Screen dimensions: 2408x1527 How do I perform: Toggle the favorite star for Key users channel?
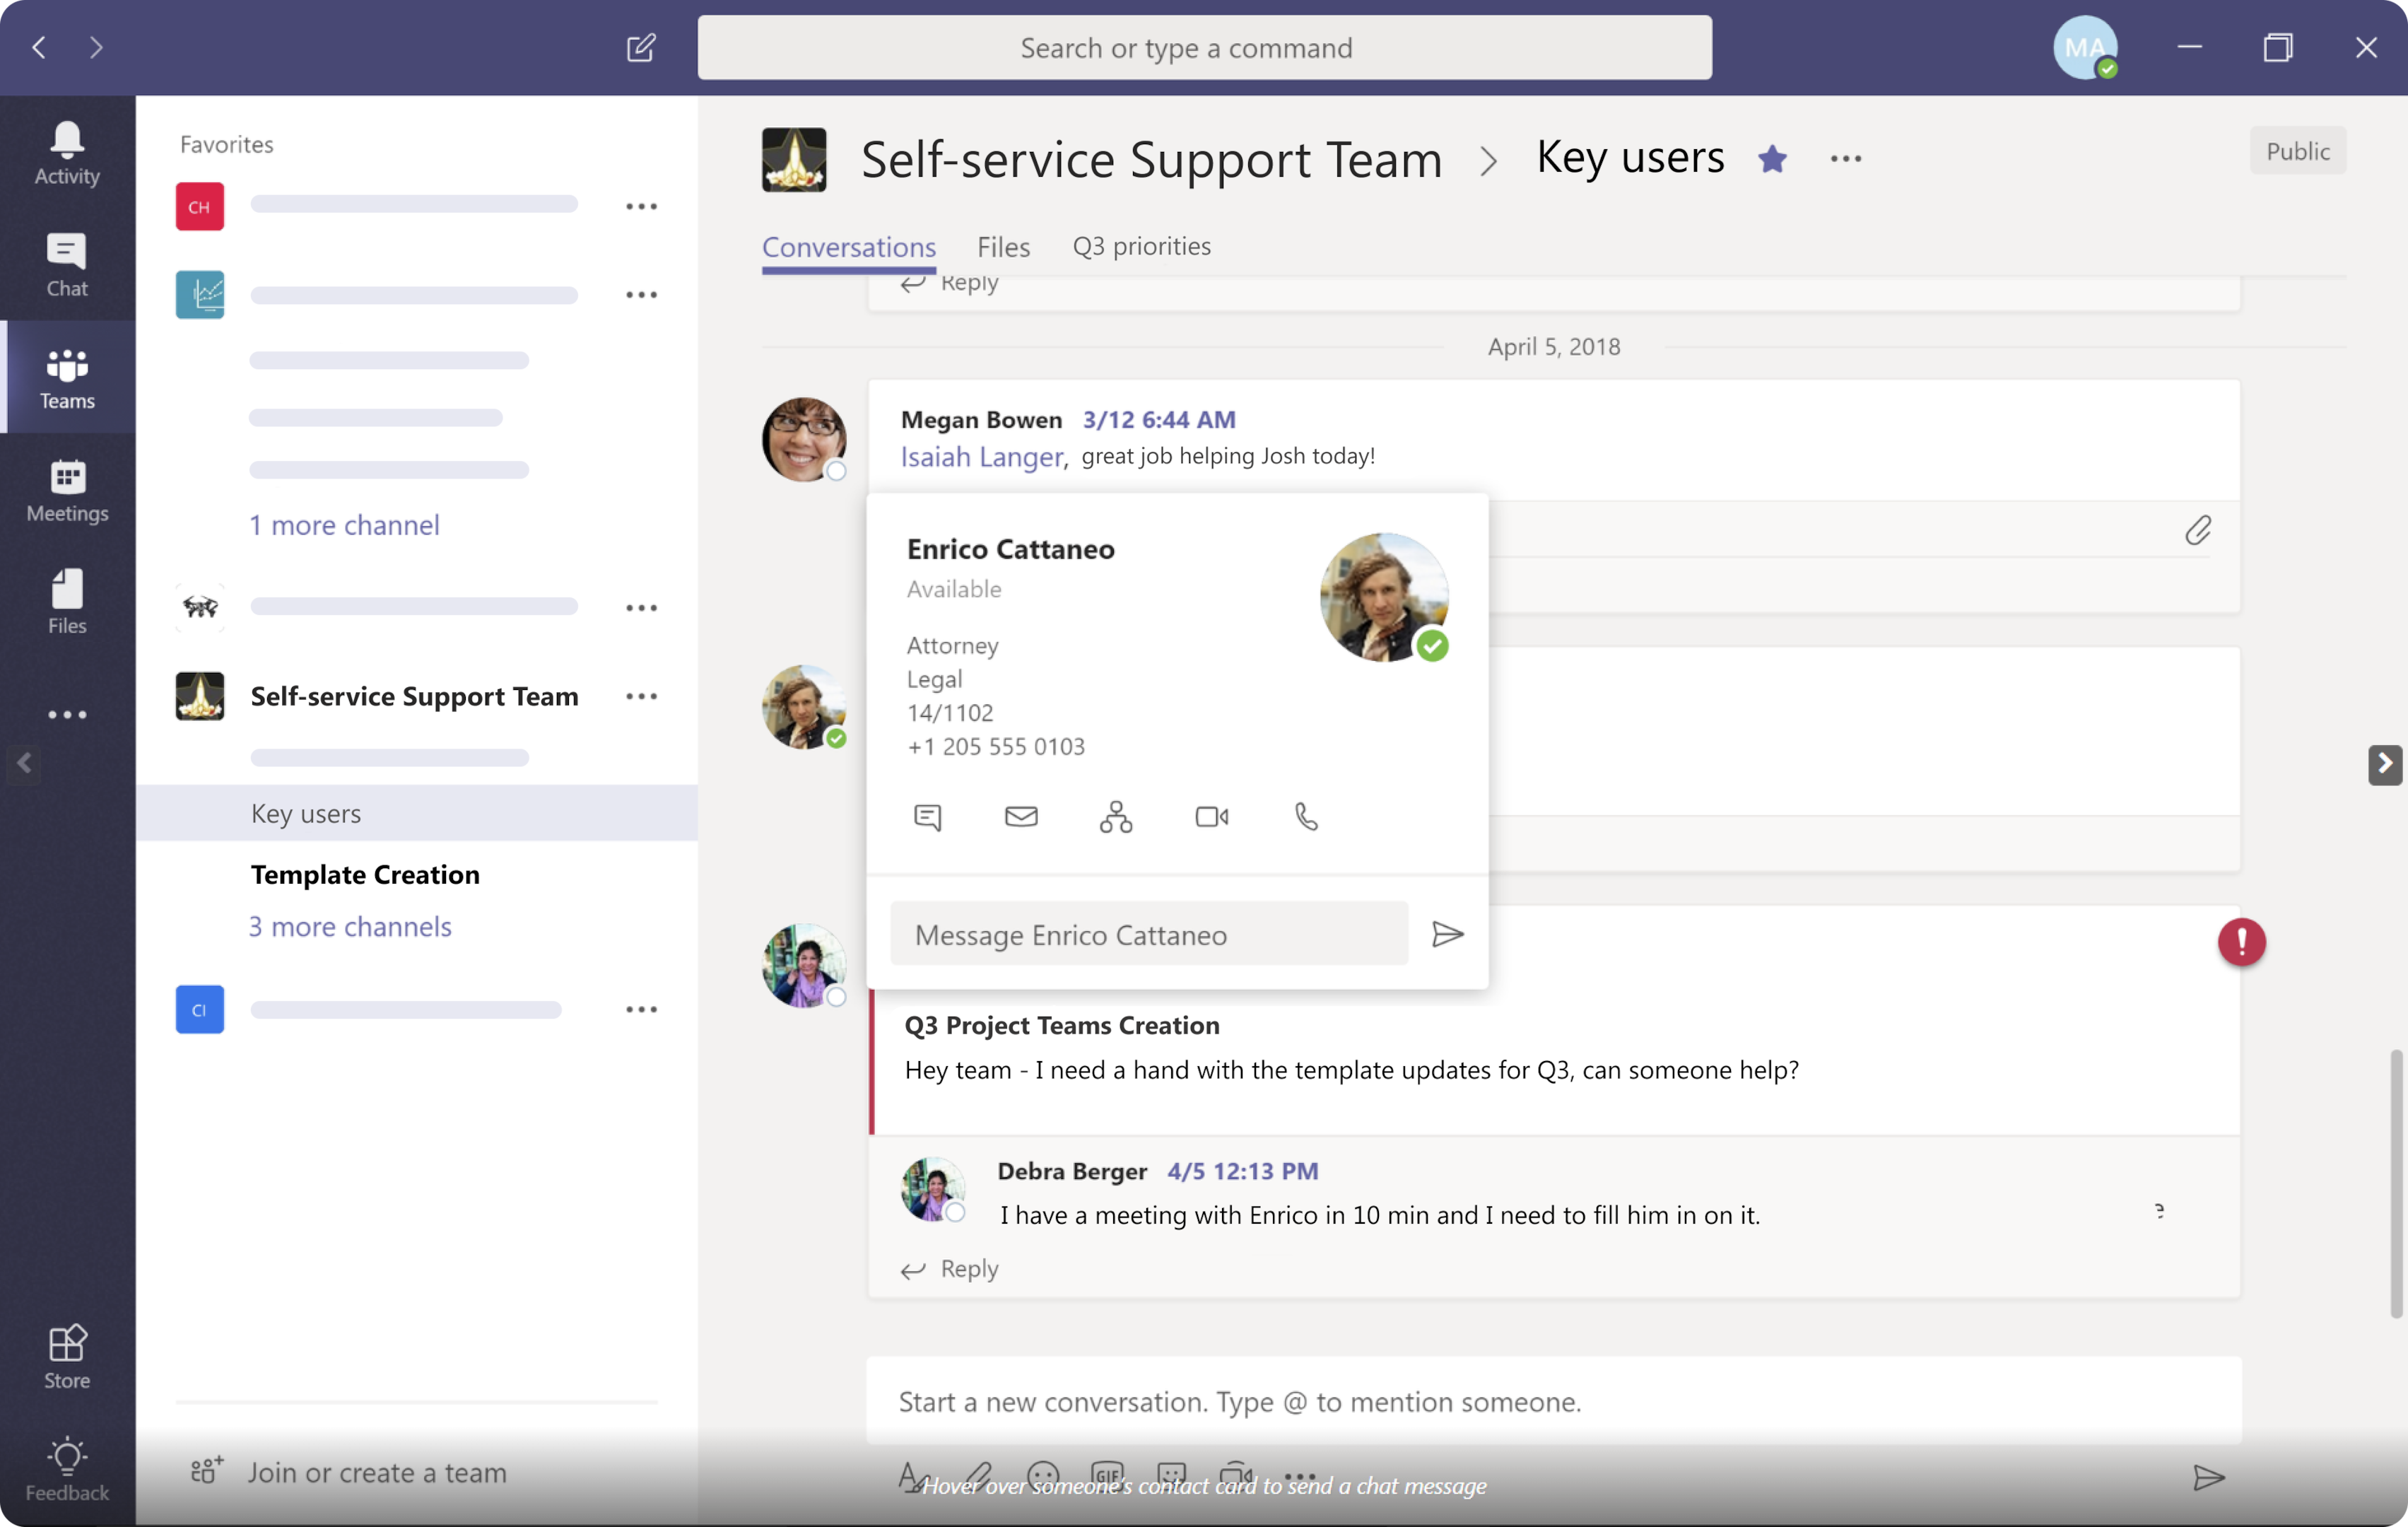[x=1773, y=156]
